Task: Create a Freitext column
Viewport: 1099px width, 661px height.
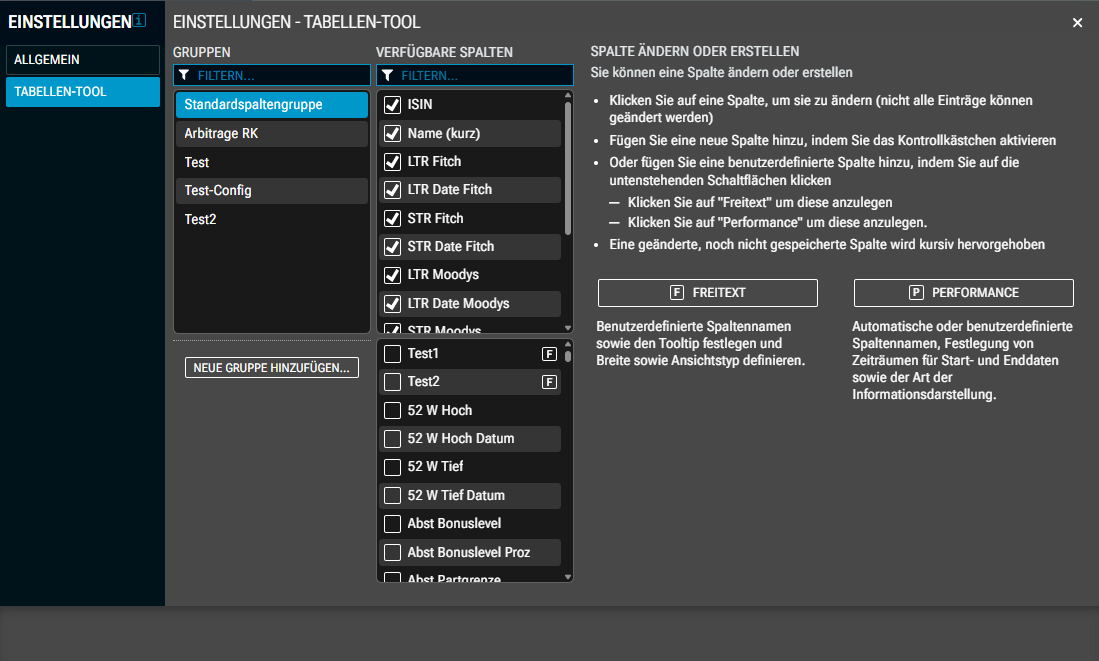Action: (708, 293)
